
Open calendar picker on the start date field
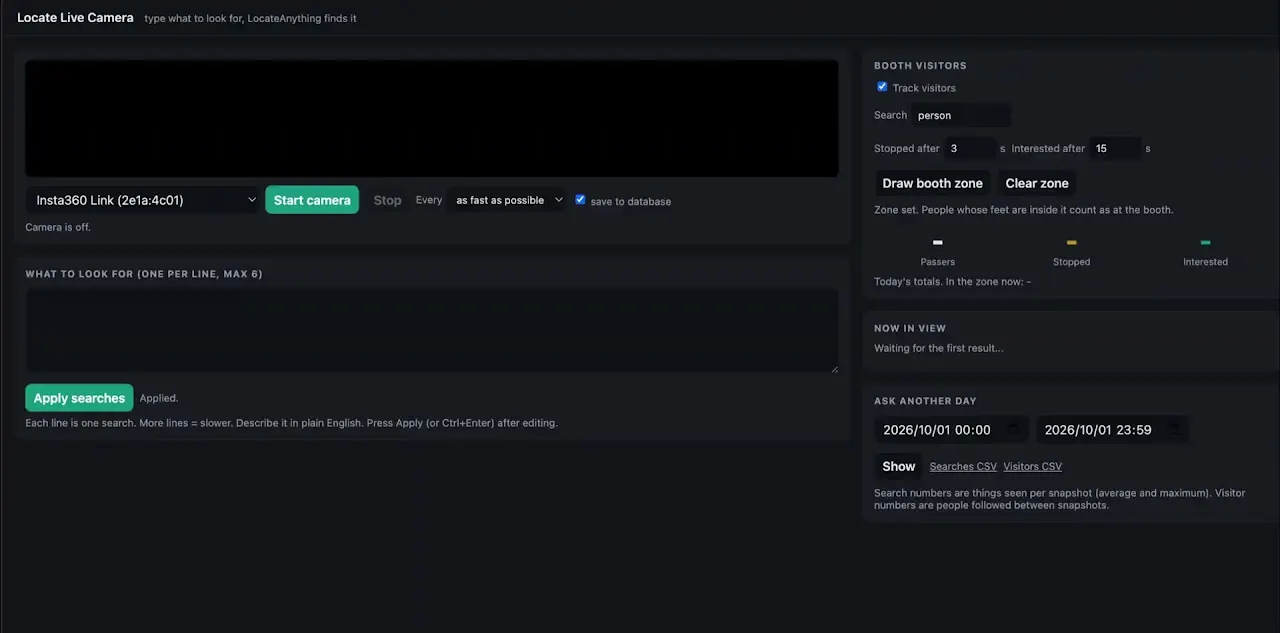1013,430
